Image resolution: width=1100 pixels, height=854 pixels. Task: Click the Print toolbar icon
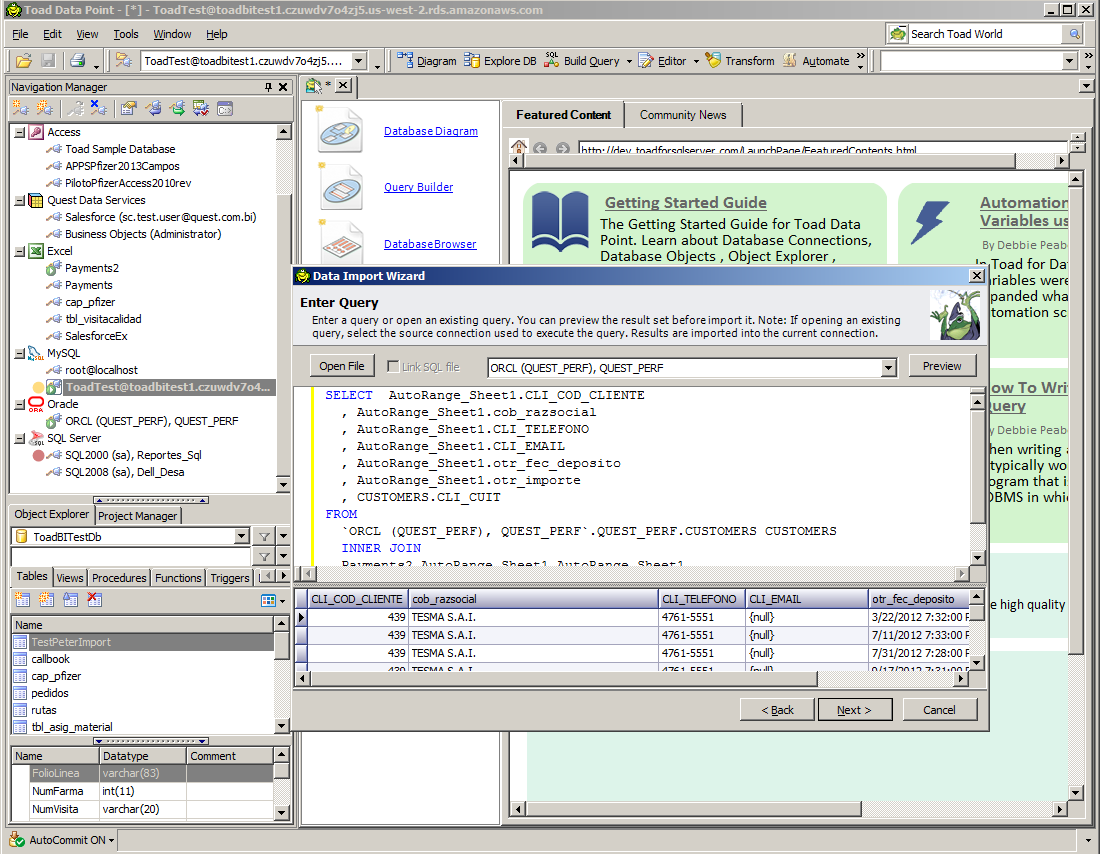77,61
